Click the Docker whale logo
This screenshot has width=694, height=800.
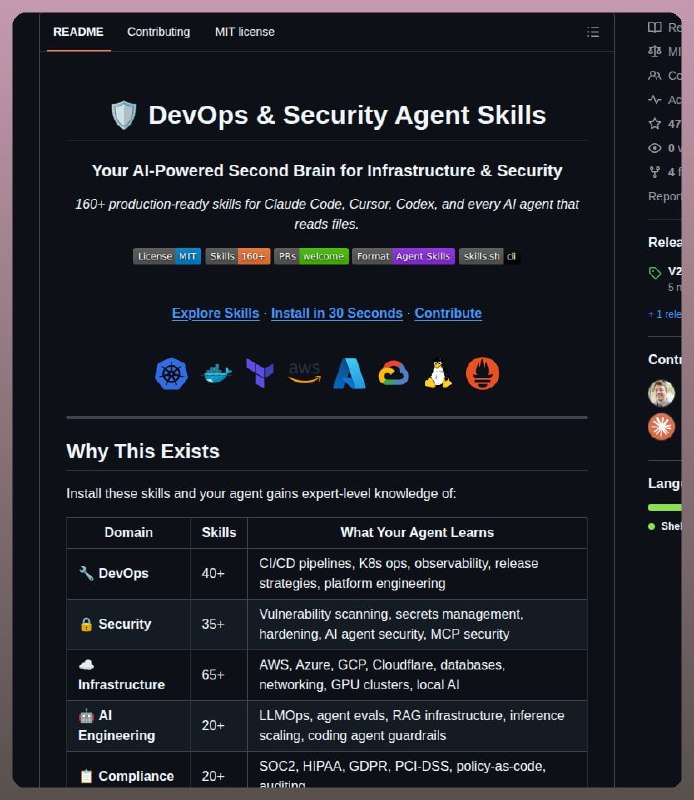217,374
